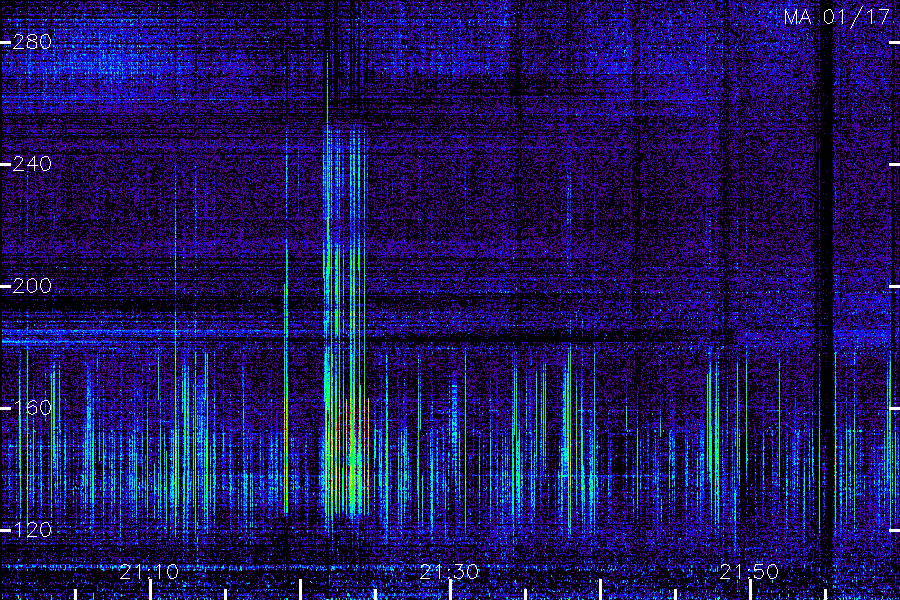
Task: Click the 280 frequency axis label
Action: tap(32, 42)
